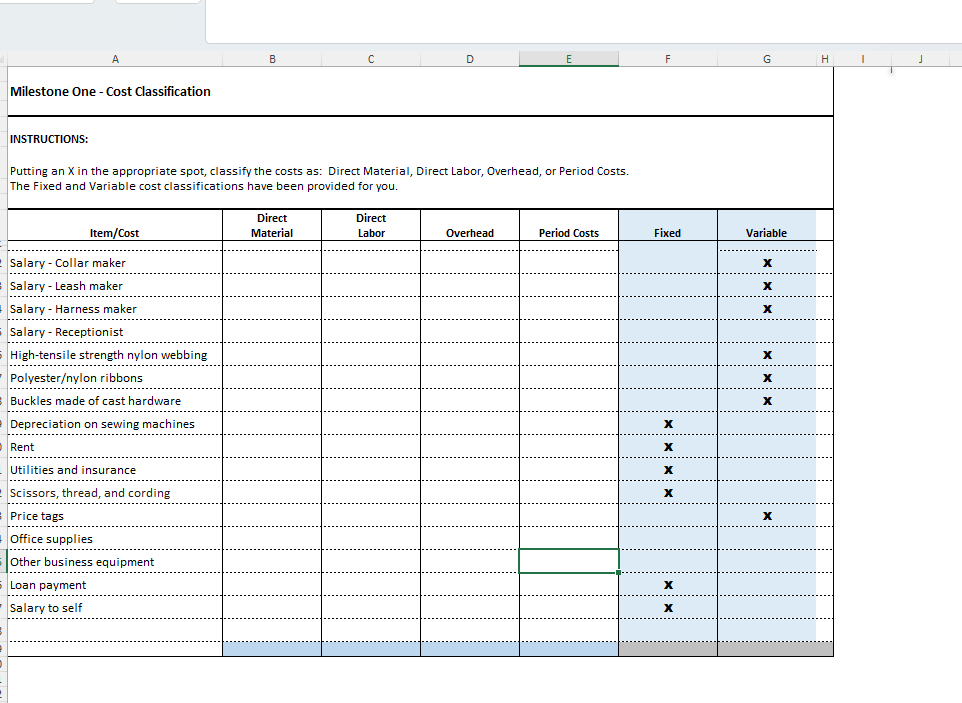Click Variable X for Buckles row
962x703 pixels.
(x=767, y=401)
